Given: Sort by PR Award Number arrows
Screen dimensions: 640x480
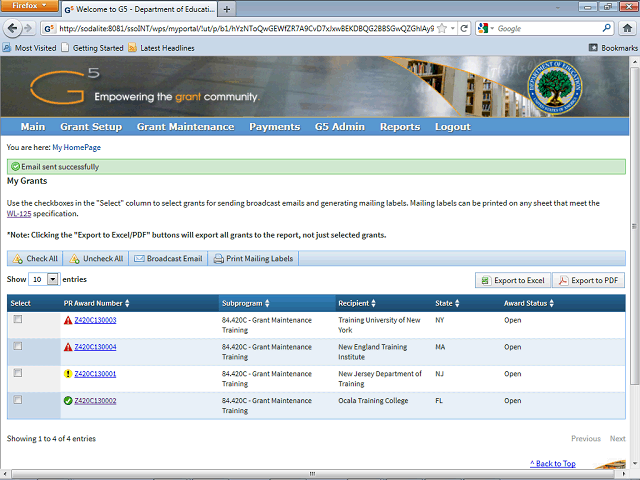Looking at the screenshot, I should click(x=127, y=303).
